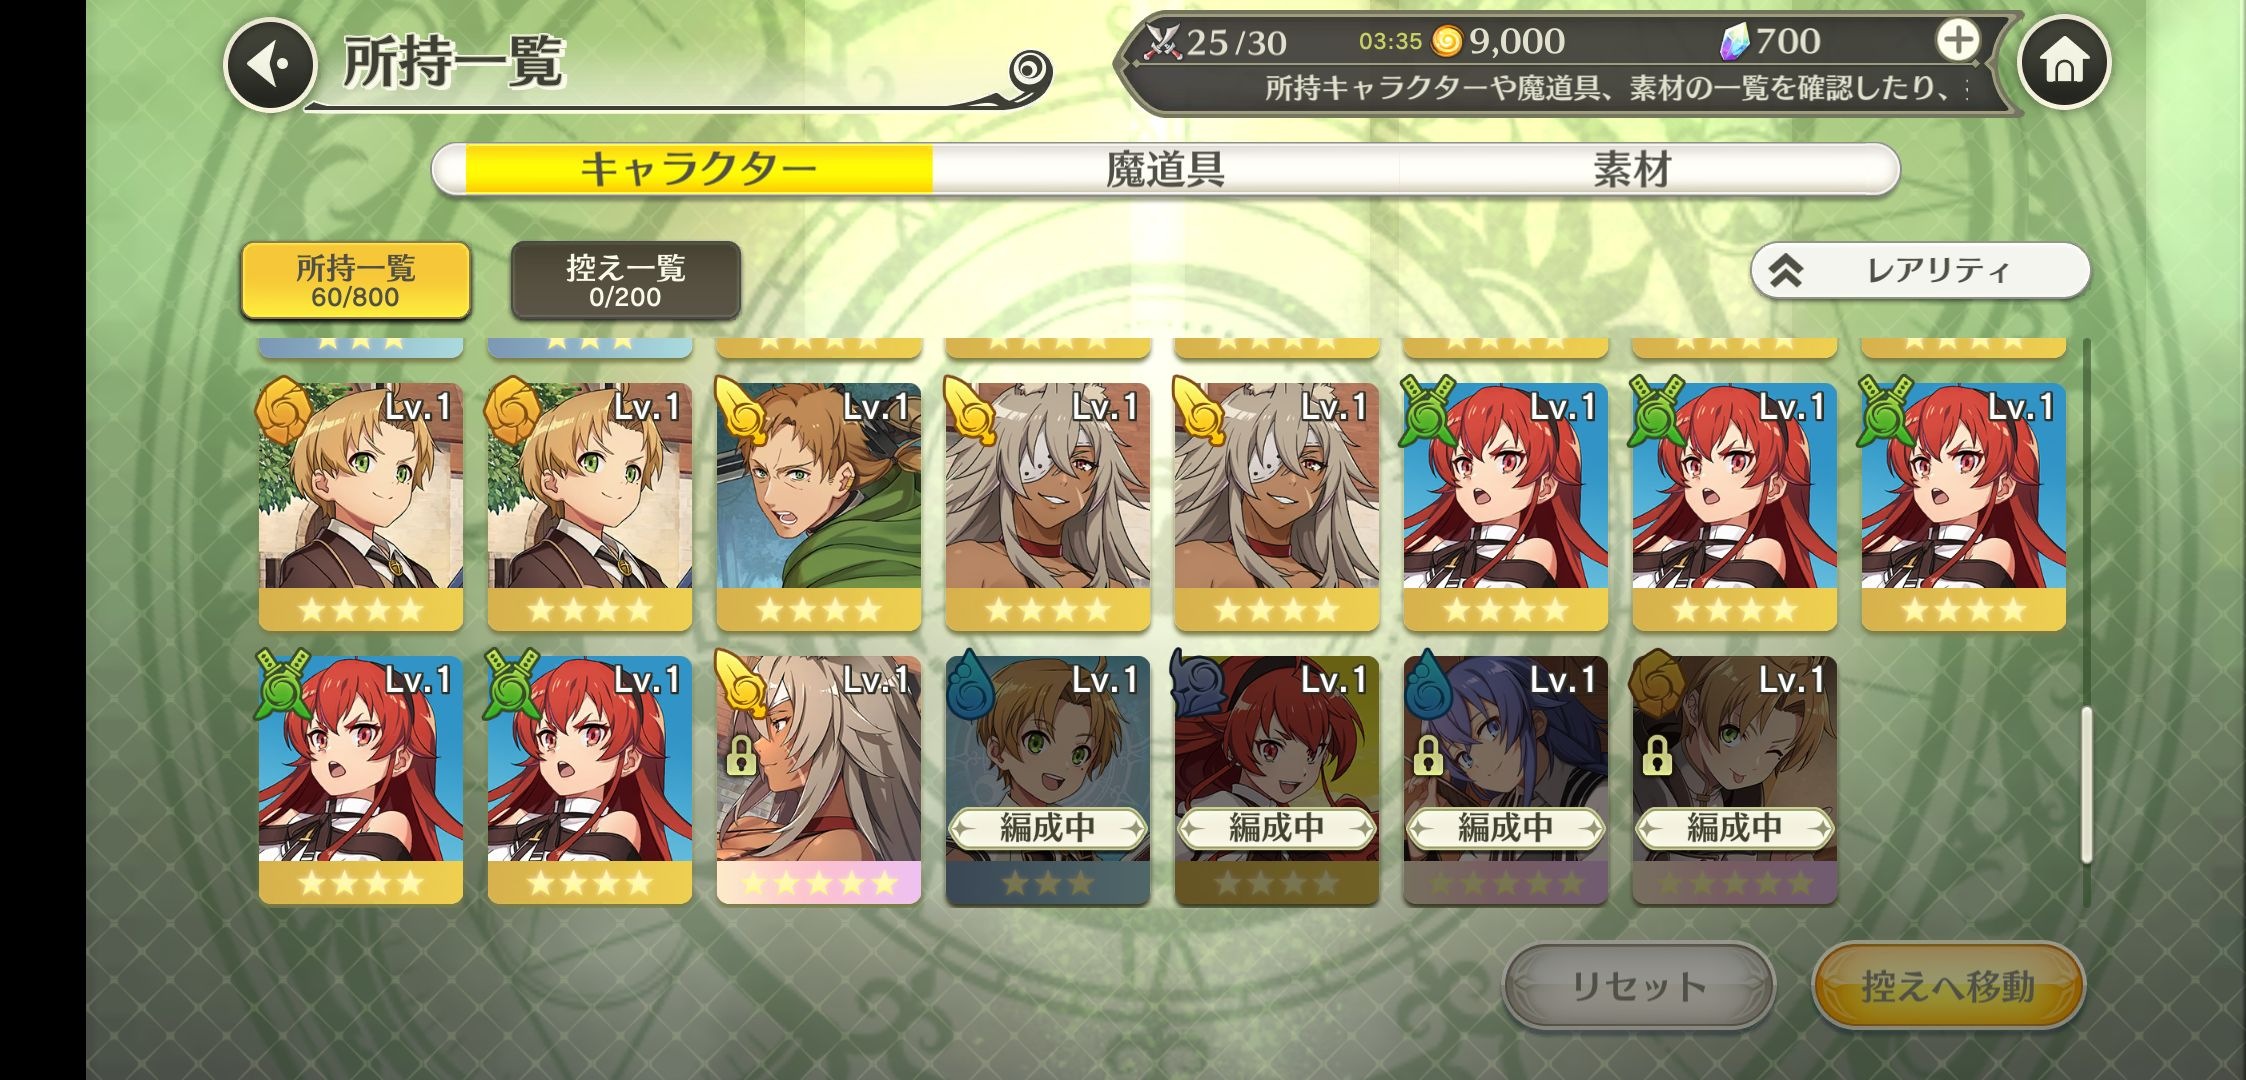The image size is (2246, 1080).
Task: Toggle the 所持一覧 60/800 list view
Action: coord(355,281)
